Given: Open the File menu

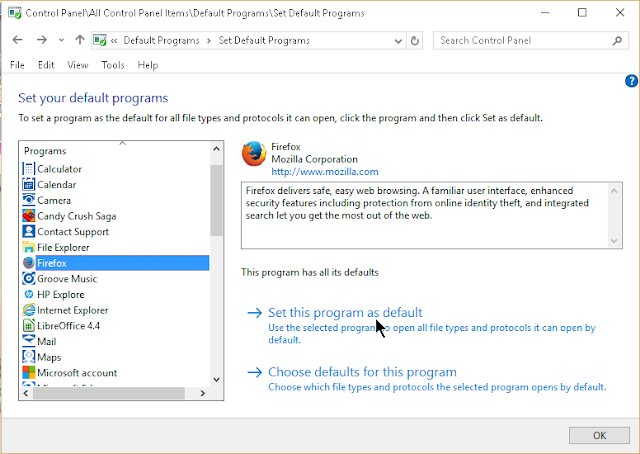Looking at the screenshot, I should 17,65.
